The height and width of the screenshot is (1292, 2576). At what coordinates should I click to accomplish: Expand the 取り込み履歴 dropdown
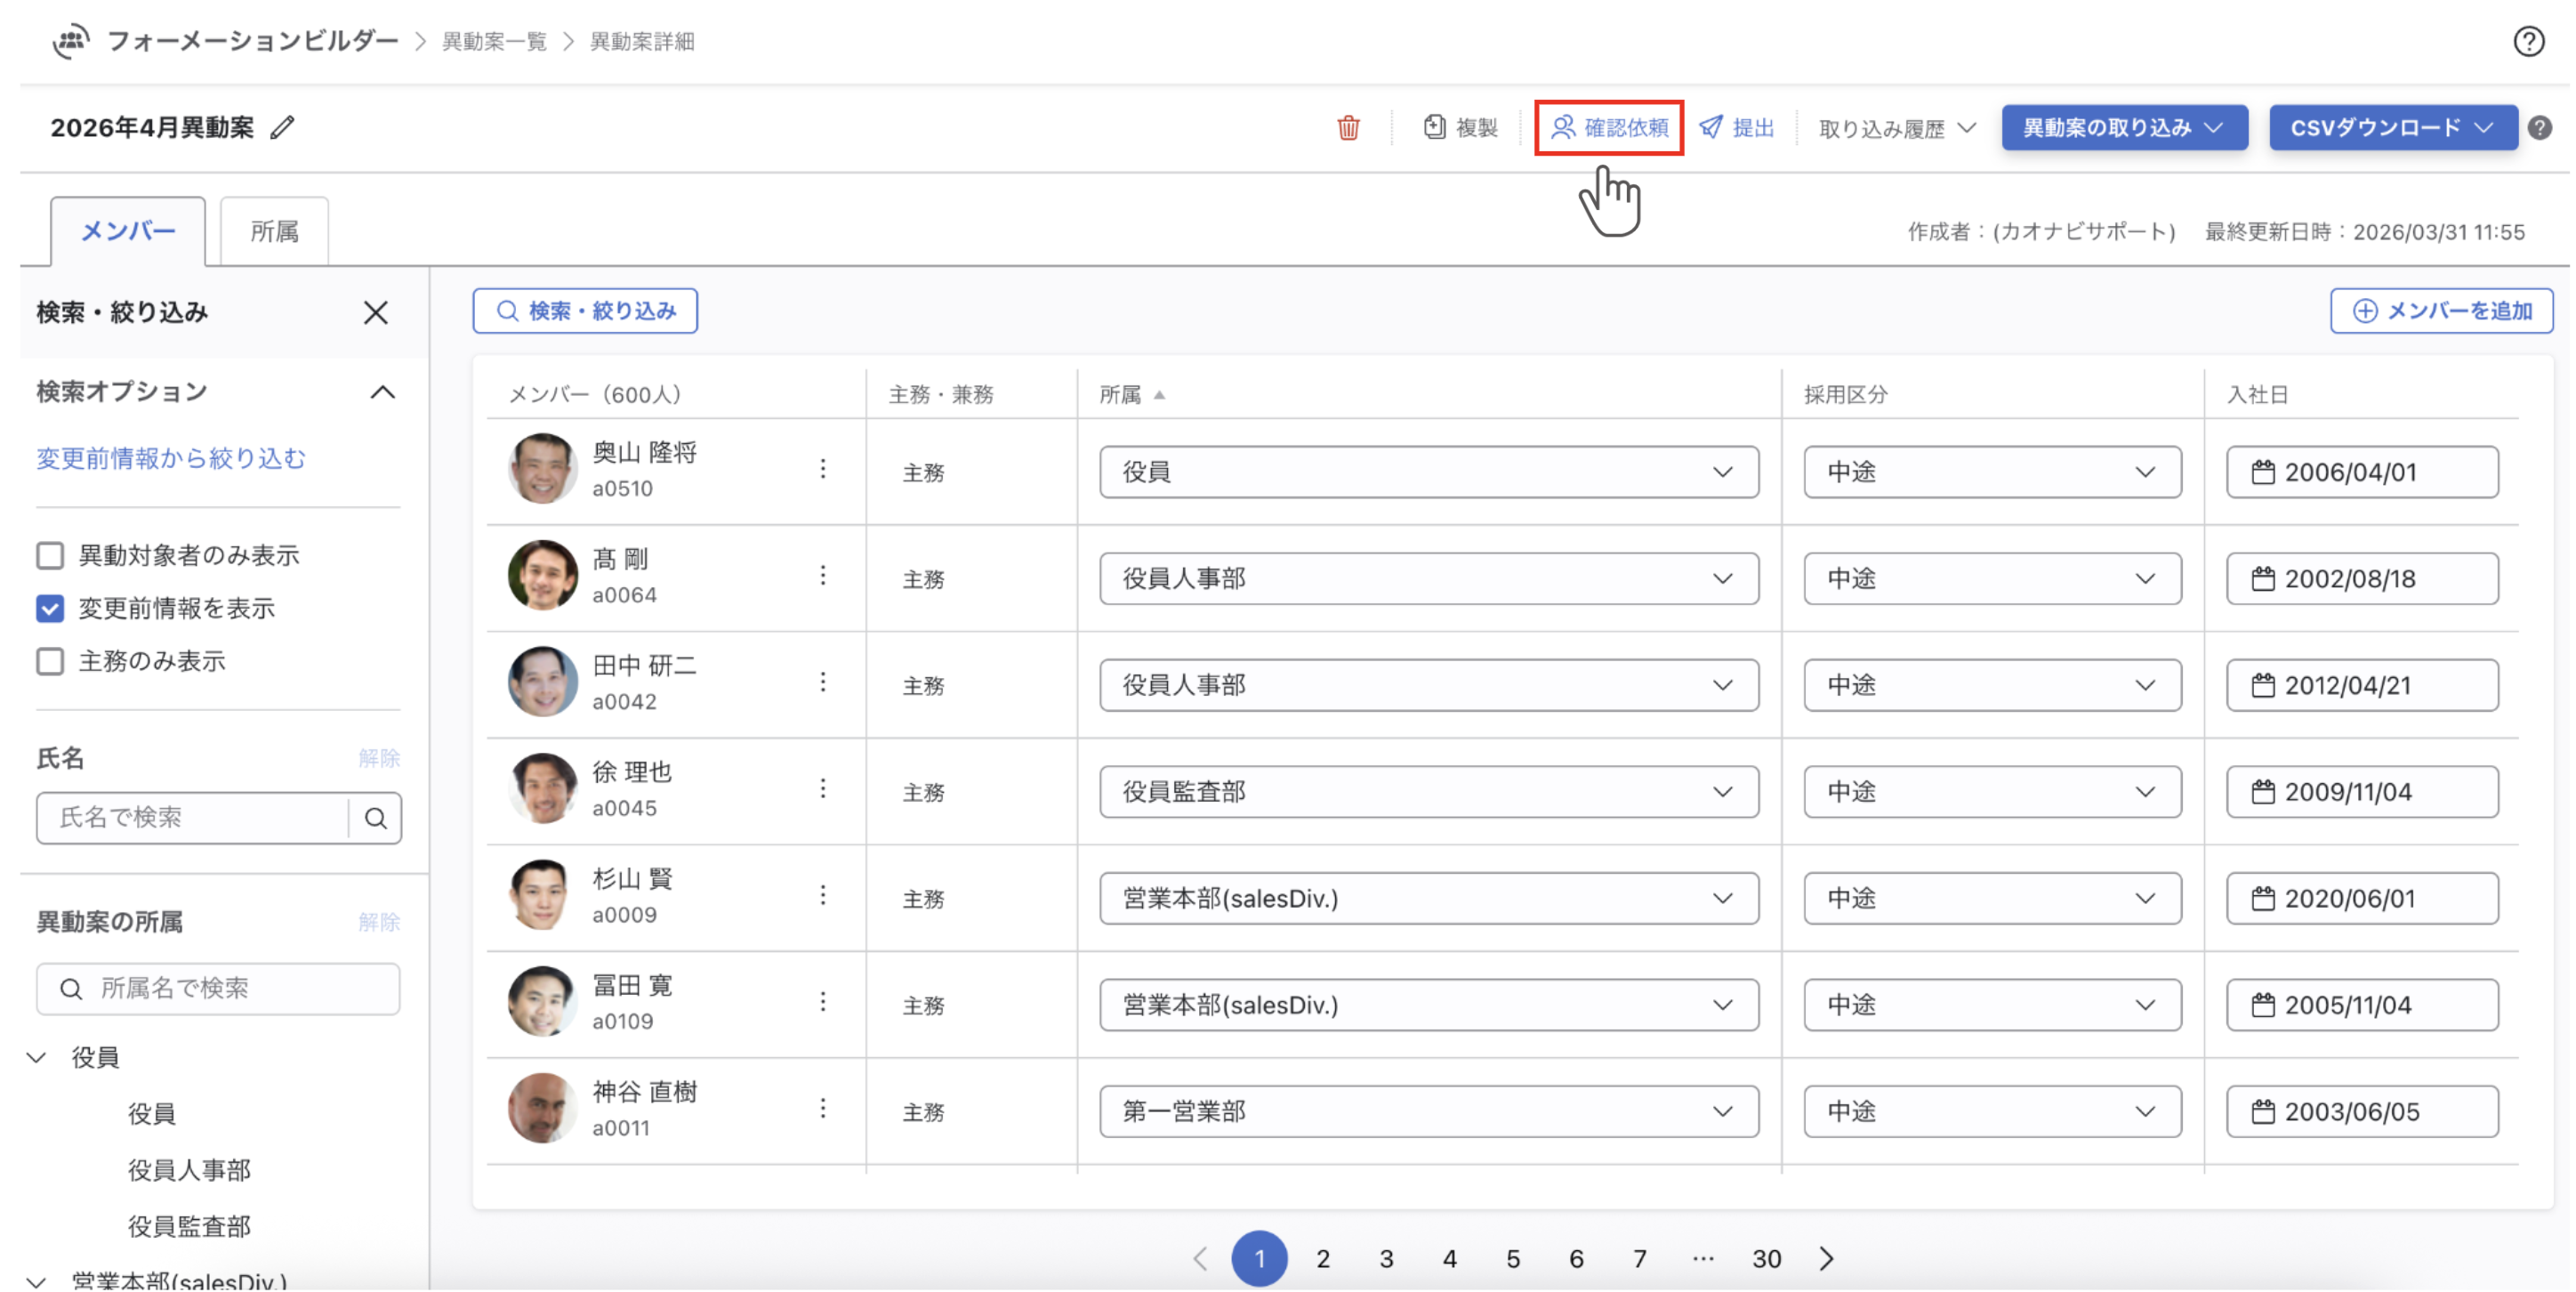1896,128
